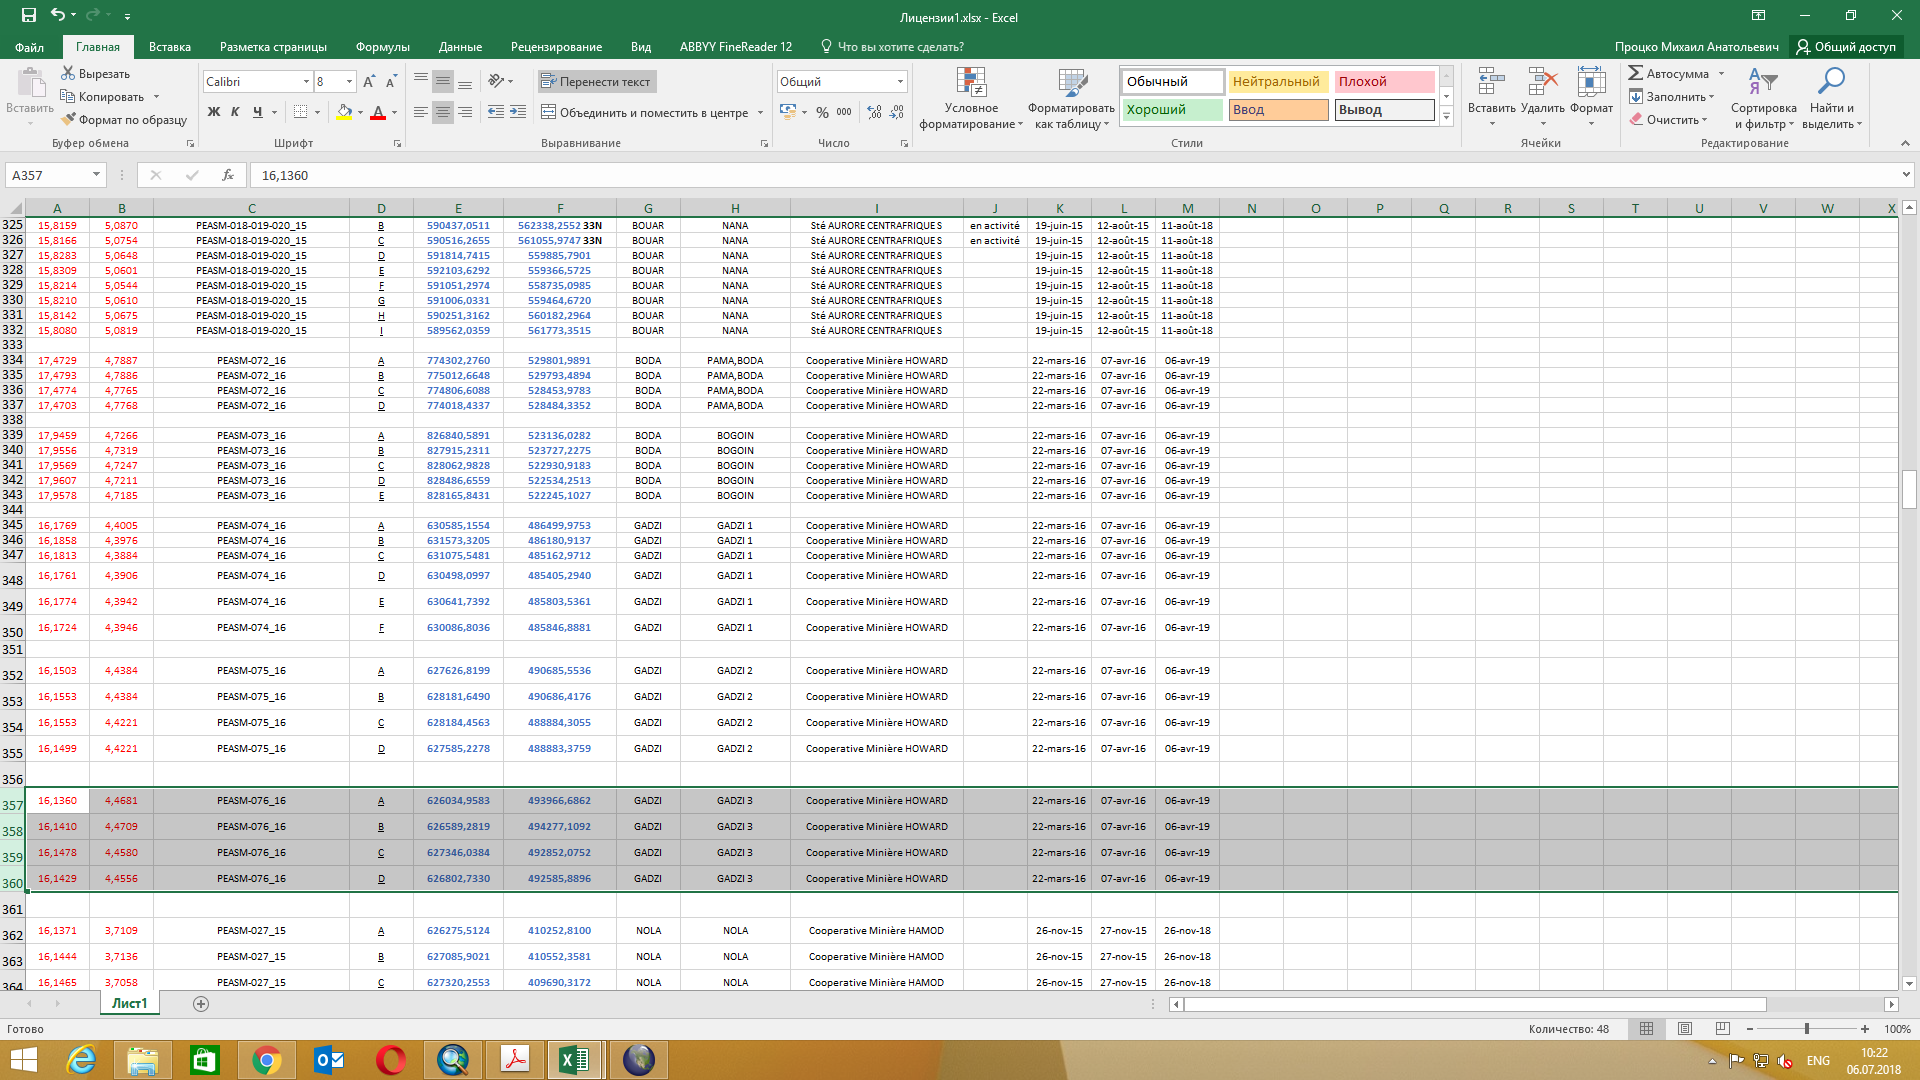The width and height of the screenshot is (1920, 1080).
Task: Click the Sort and Filter icon
Action: click(x=1762, y=82)
